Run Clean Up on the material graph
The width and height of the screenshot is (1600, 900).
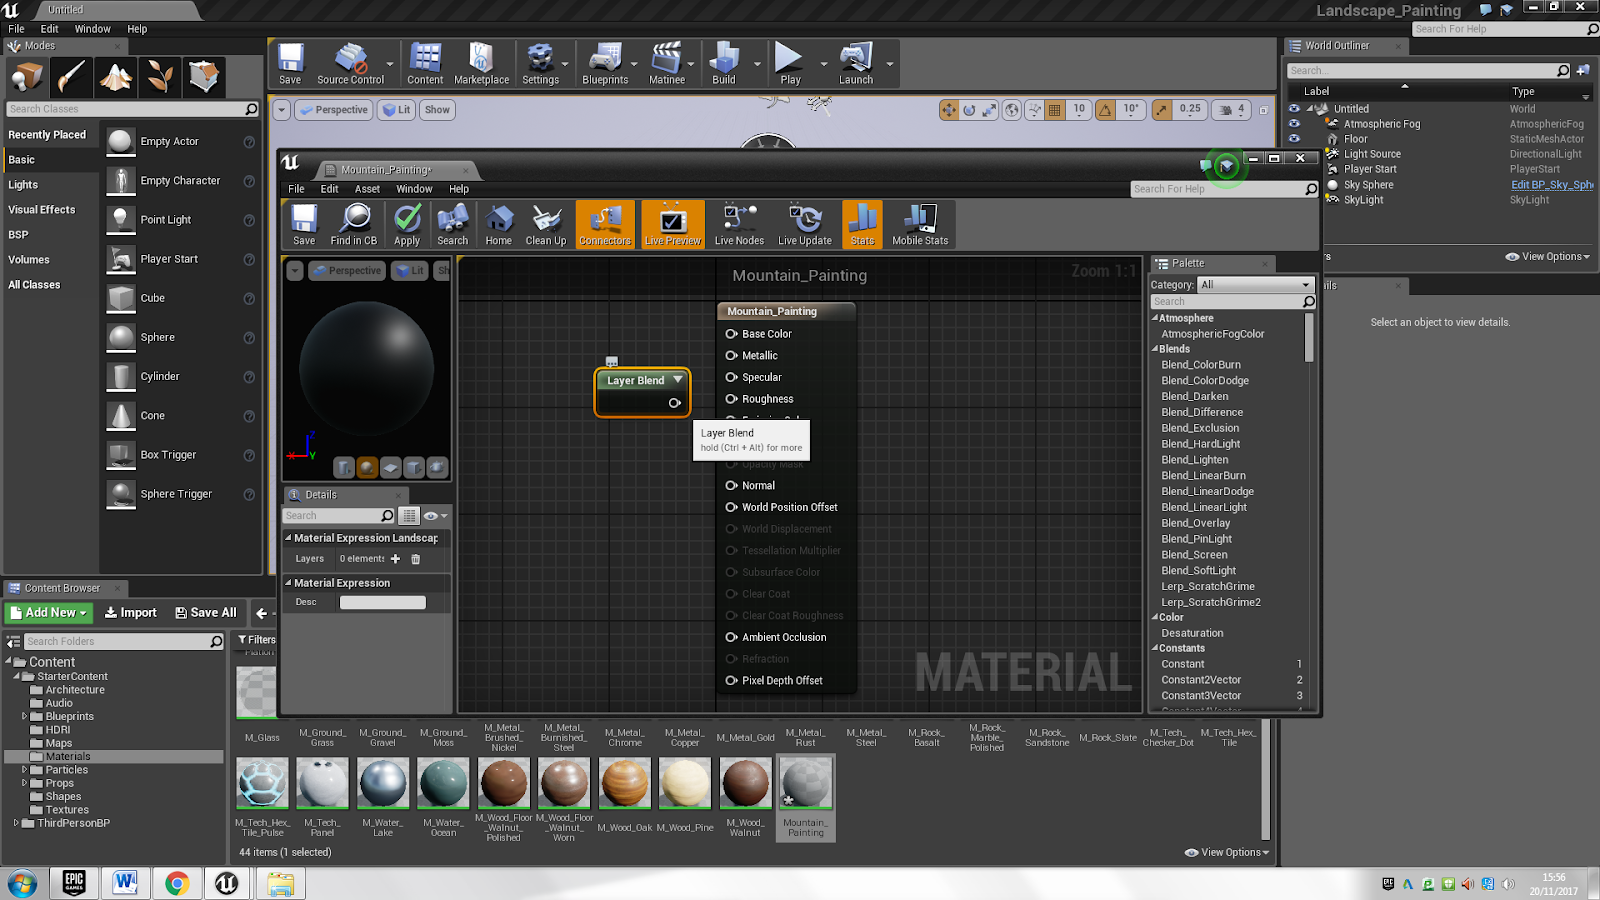pyautogui.click(x=546, y=224)
